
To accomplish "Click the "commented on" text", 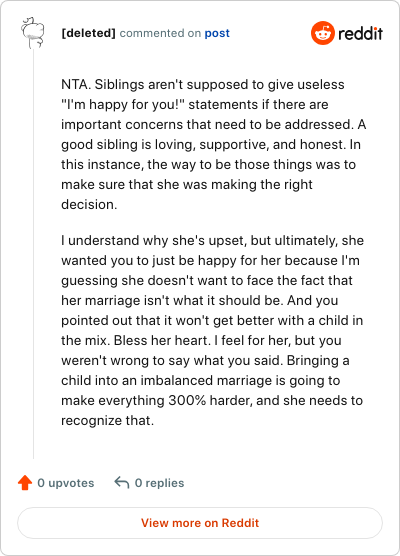I will [x=160, y=33].
